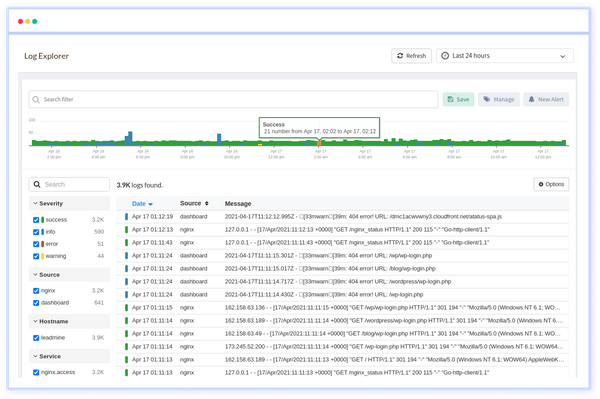Image resolution: width=600 pixels, height=399 pixels.
Task: Click the 3.9K logs found text
Action: pyautogui.click(x=140, y=185)
